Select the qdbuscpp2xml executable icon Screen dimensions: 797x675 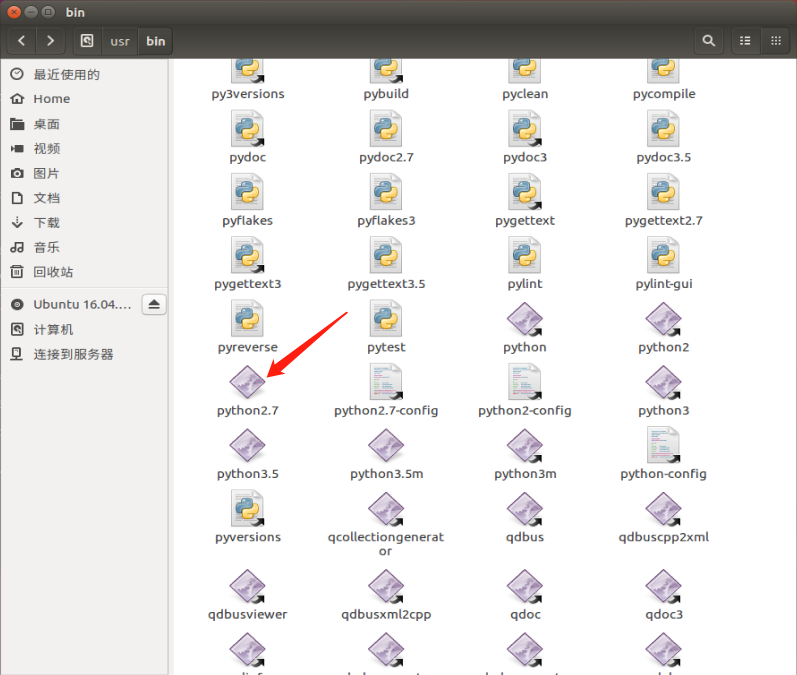(x=664, y=509)
